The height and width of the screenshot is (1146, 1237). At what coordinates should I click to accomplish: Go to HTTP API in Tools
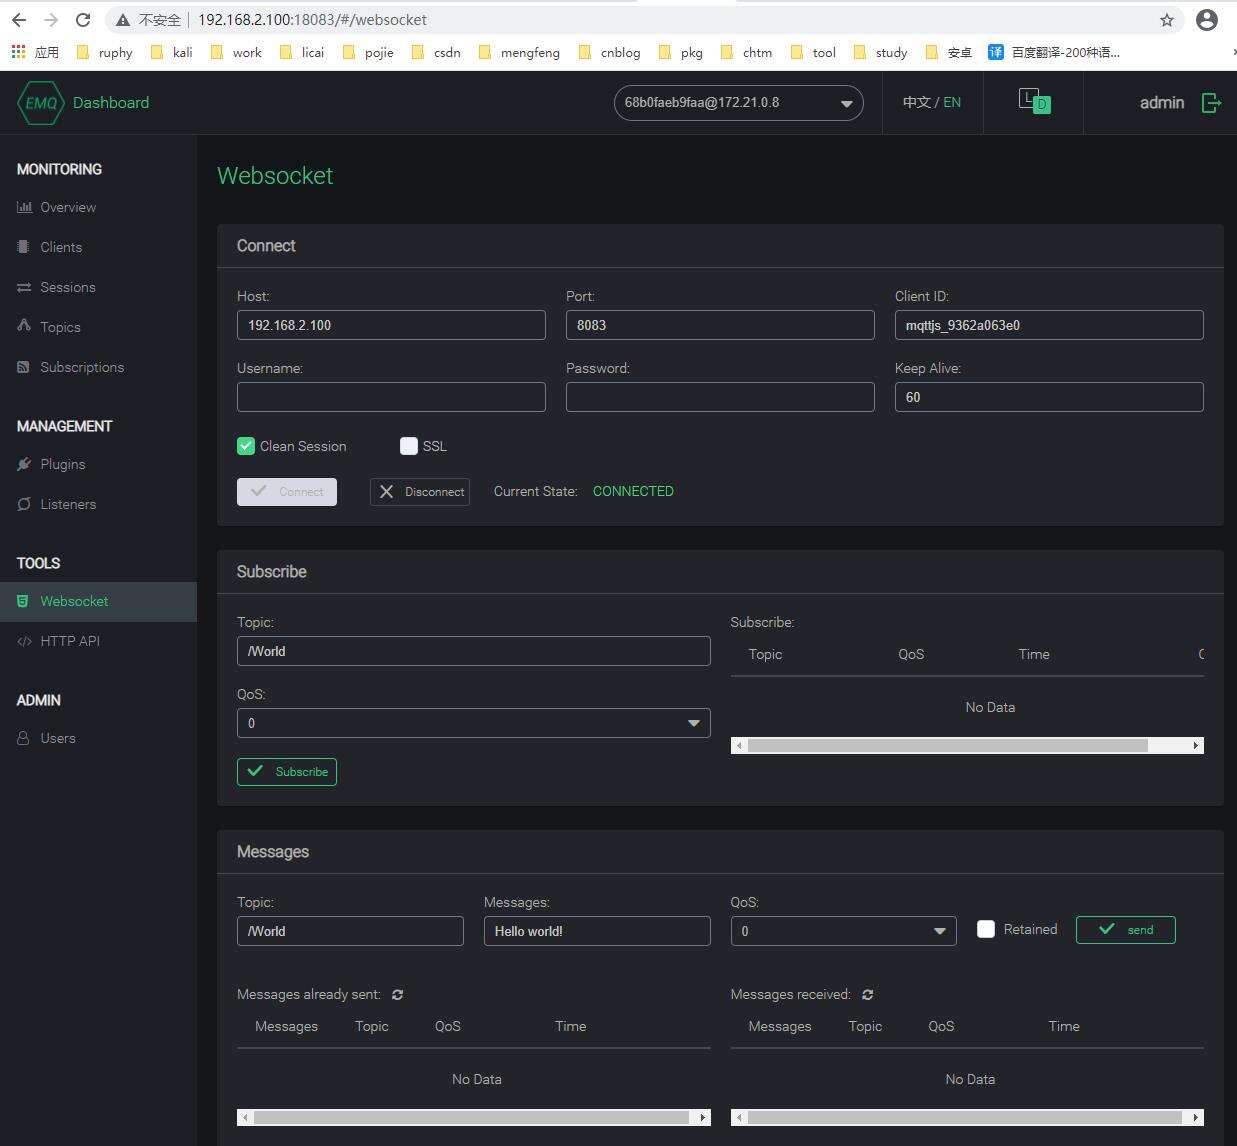click(x=70, y=641)
